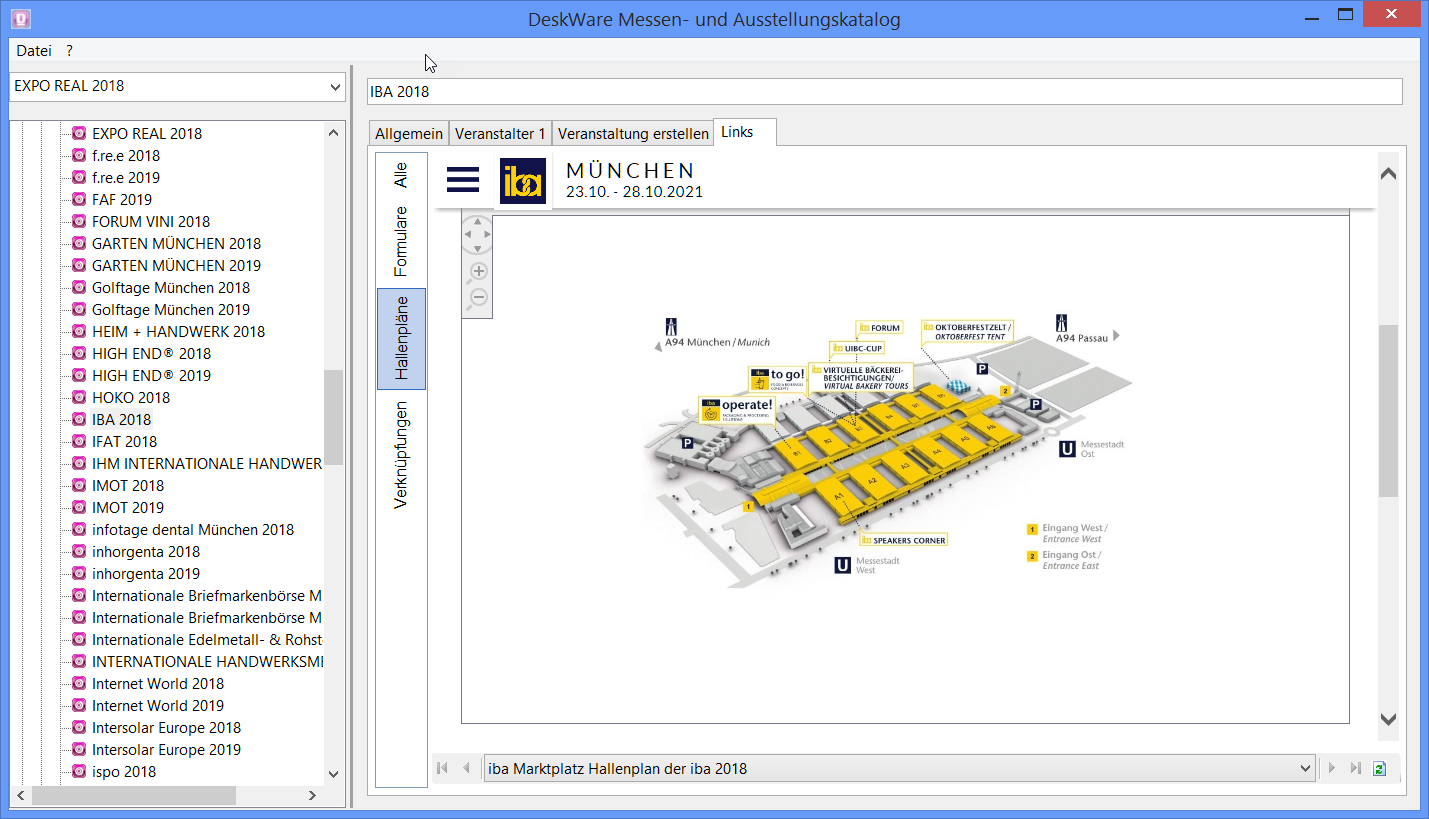Click the FORUM label on the map
This screenshot has width=1429, height=819.
click(x=879, y=327)
